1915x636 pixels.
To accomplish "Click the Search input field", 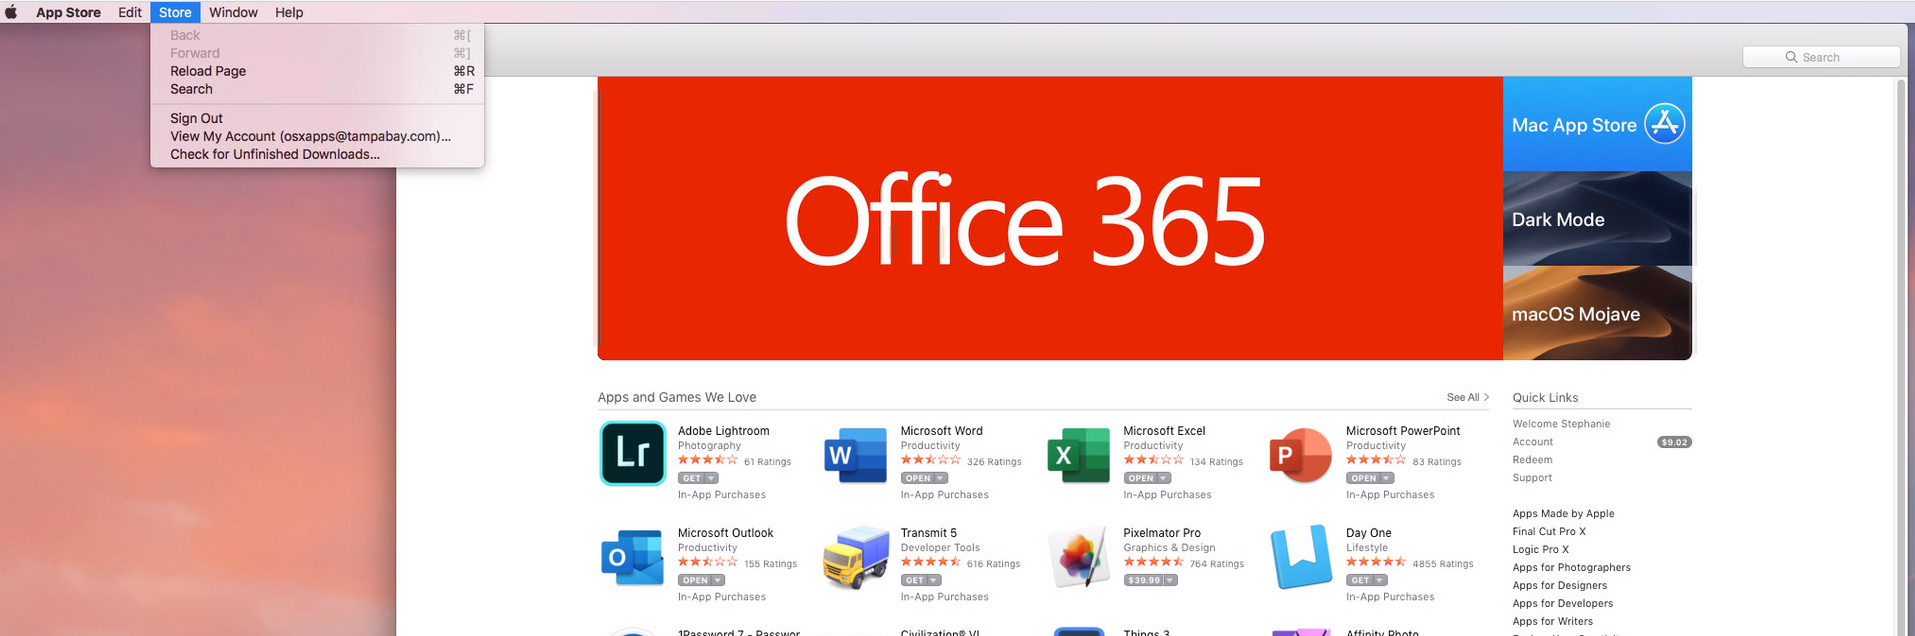I will pyautogui.click(x=1821, y=57).
